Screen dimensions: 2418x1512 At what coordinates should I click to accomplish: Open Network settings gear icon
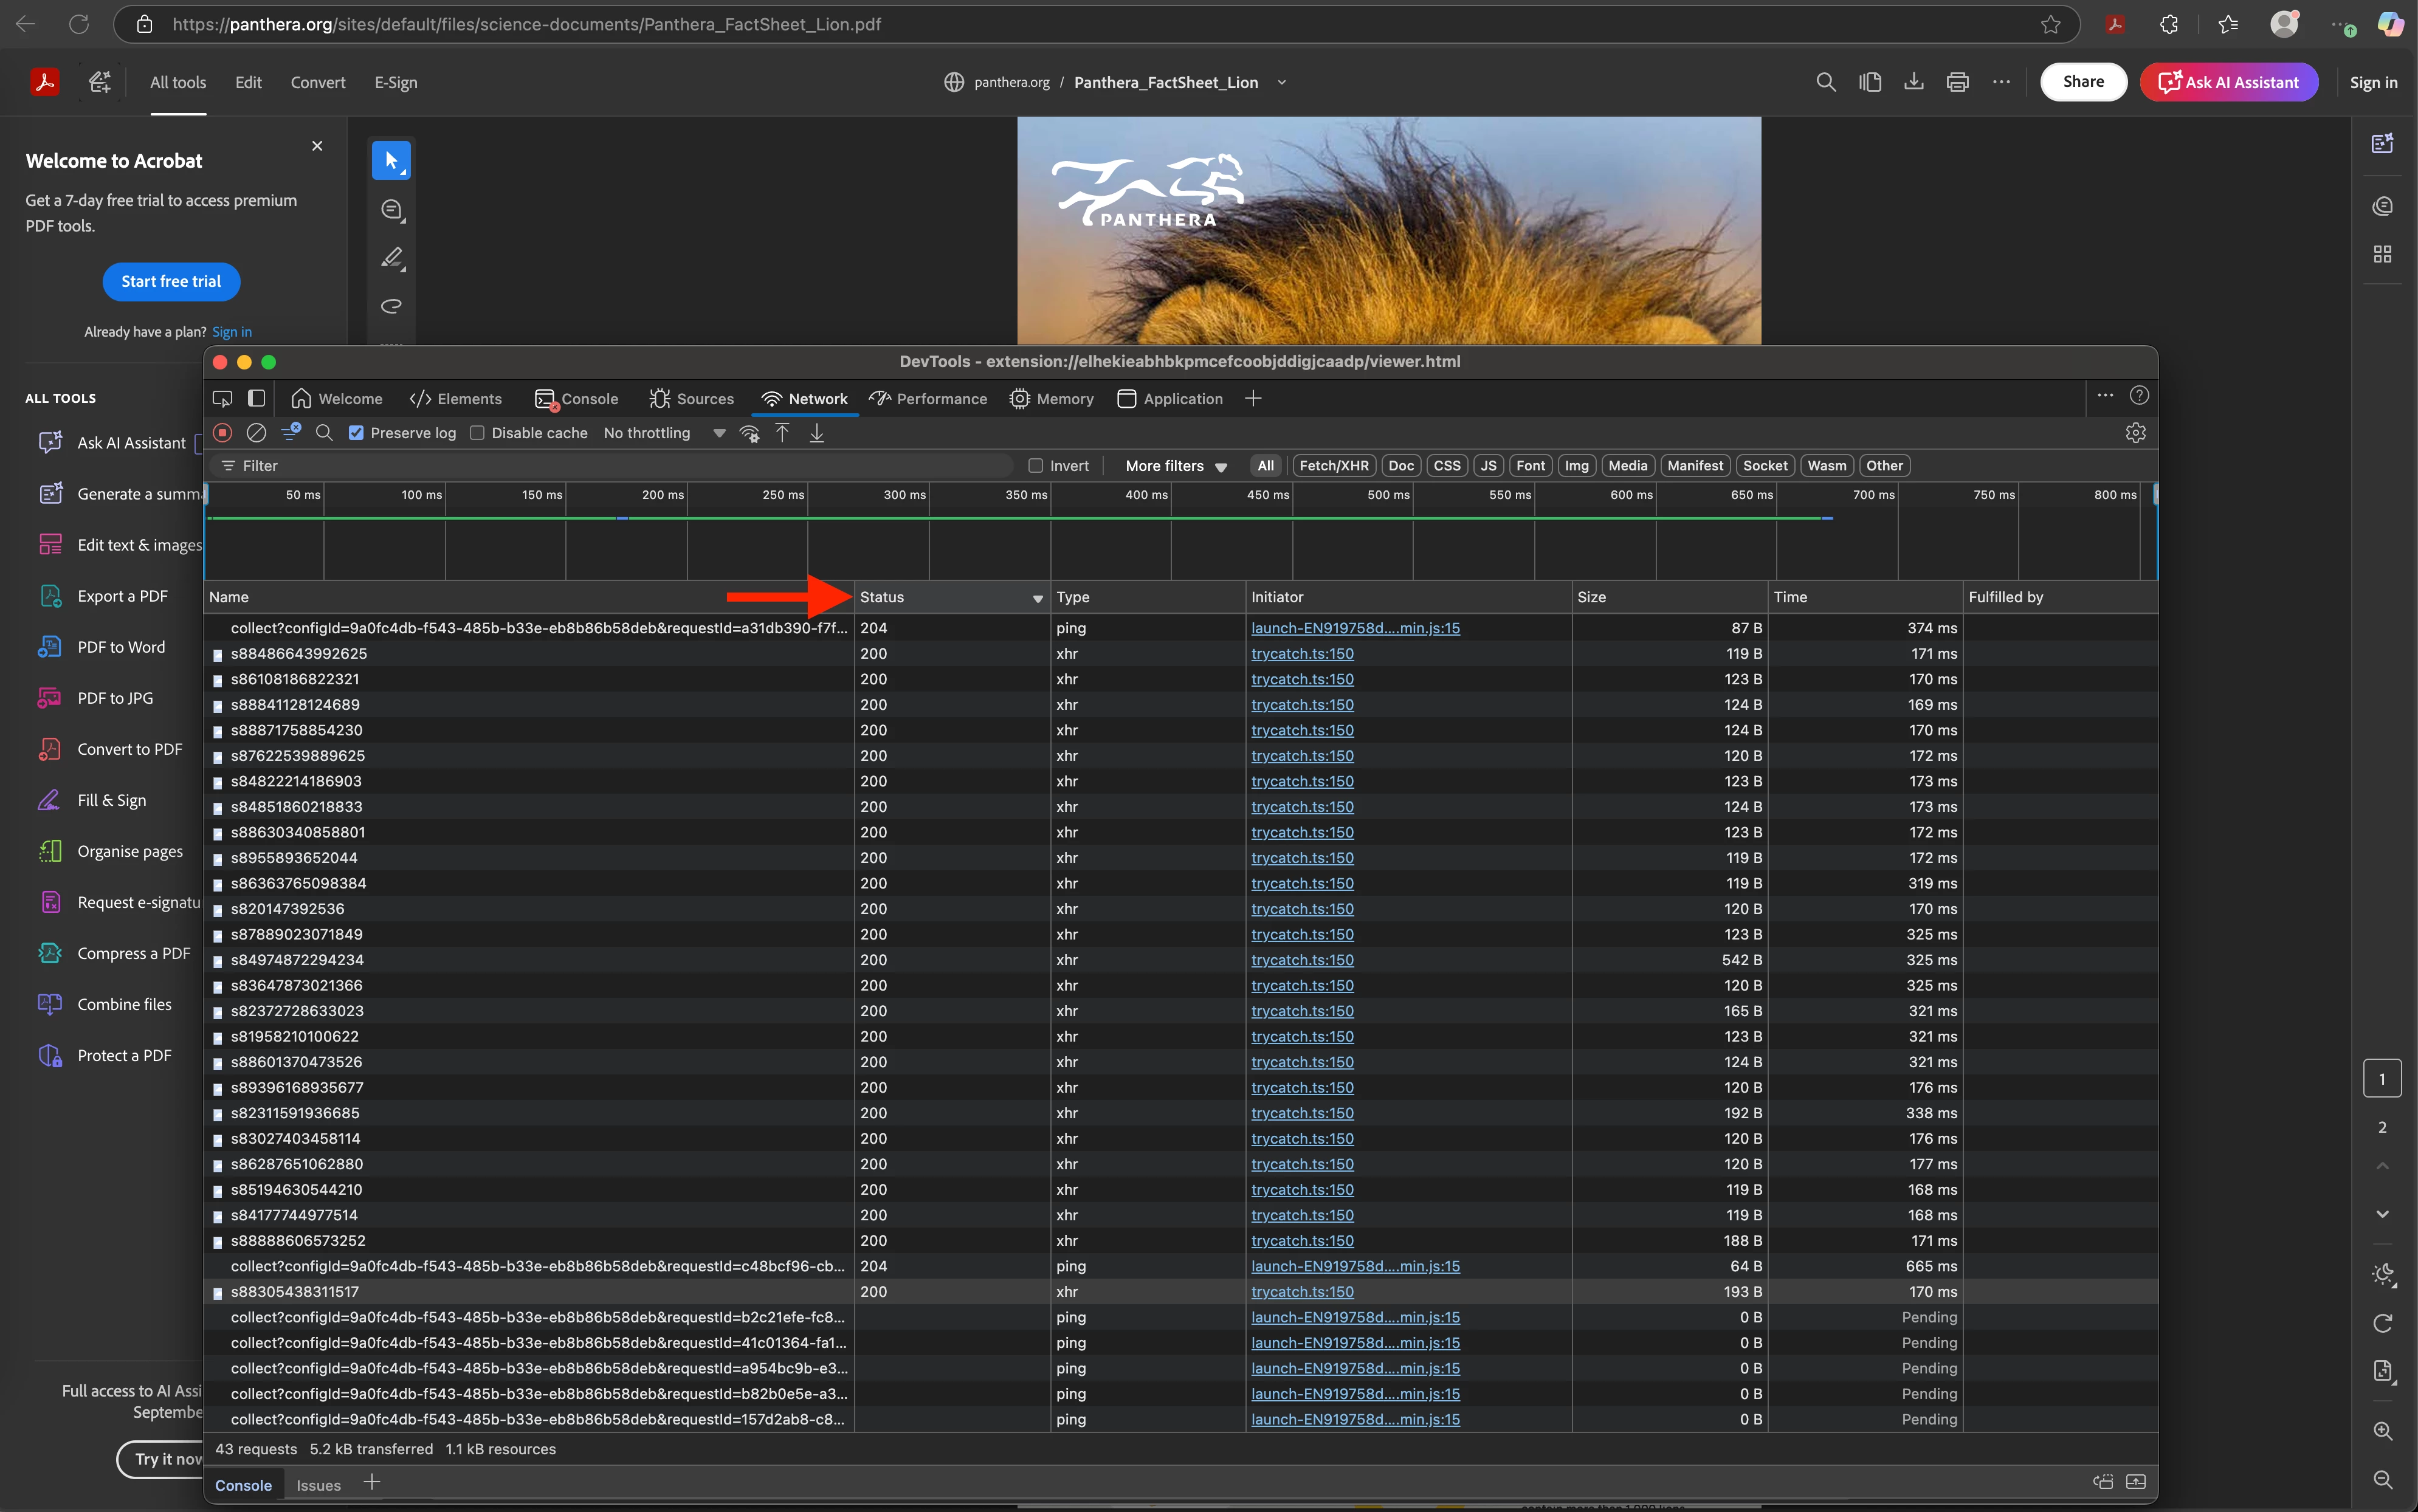coord(2135,433)
